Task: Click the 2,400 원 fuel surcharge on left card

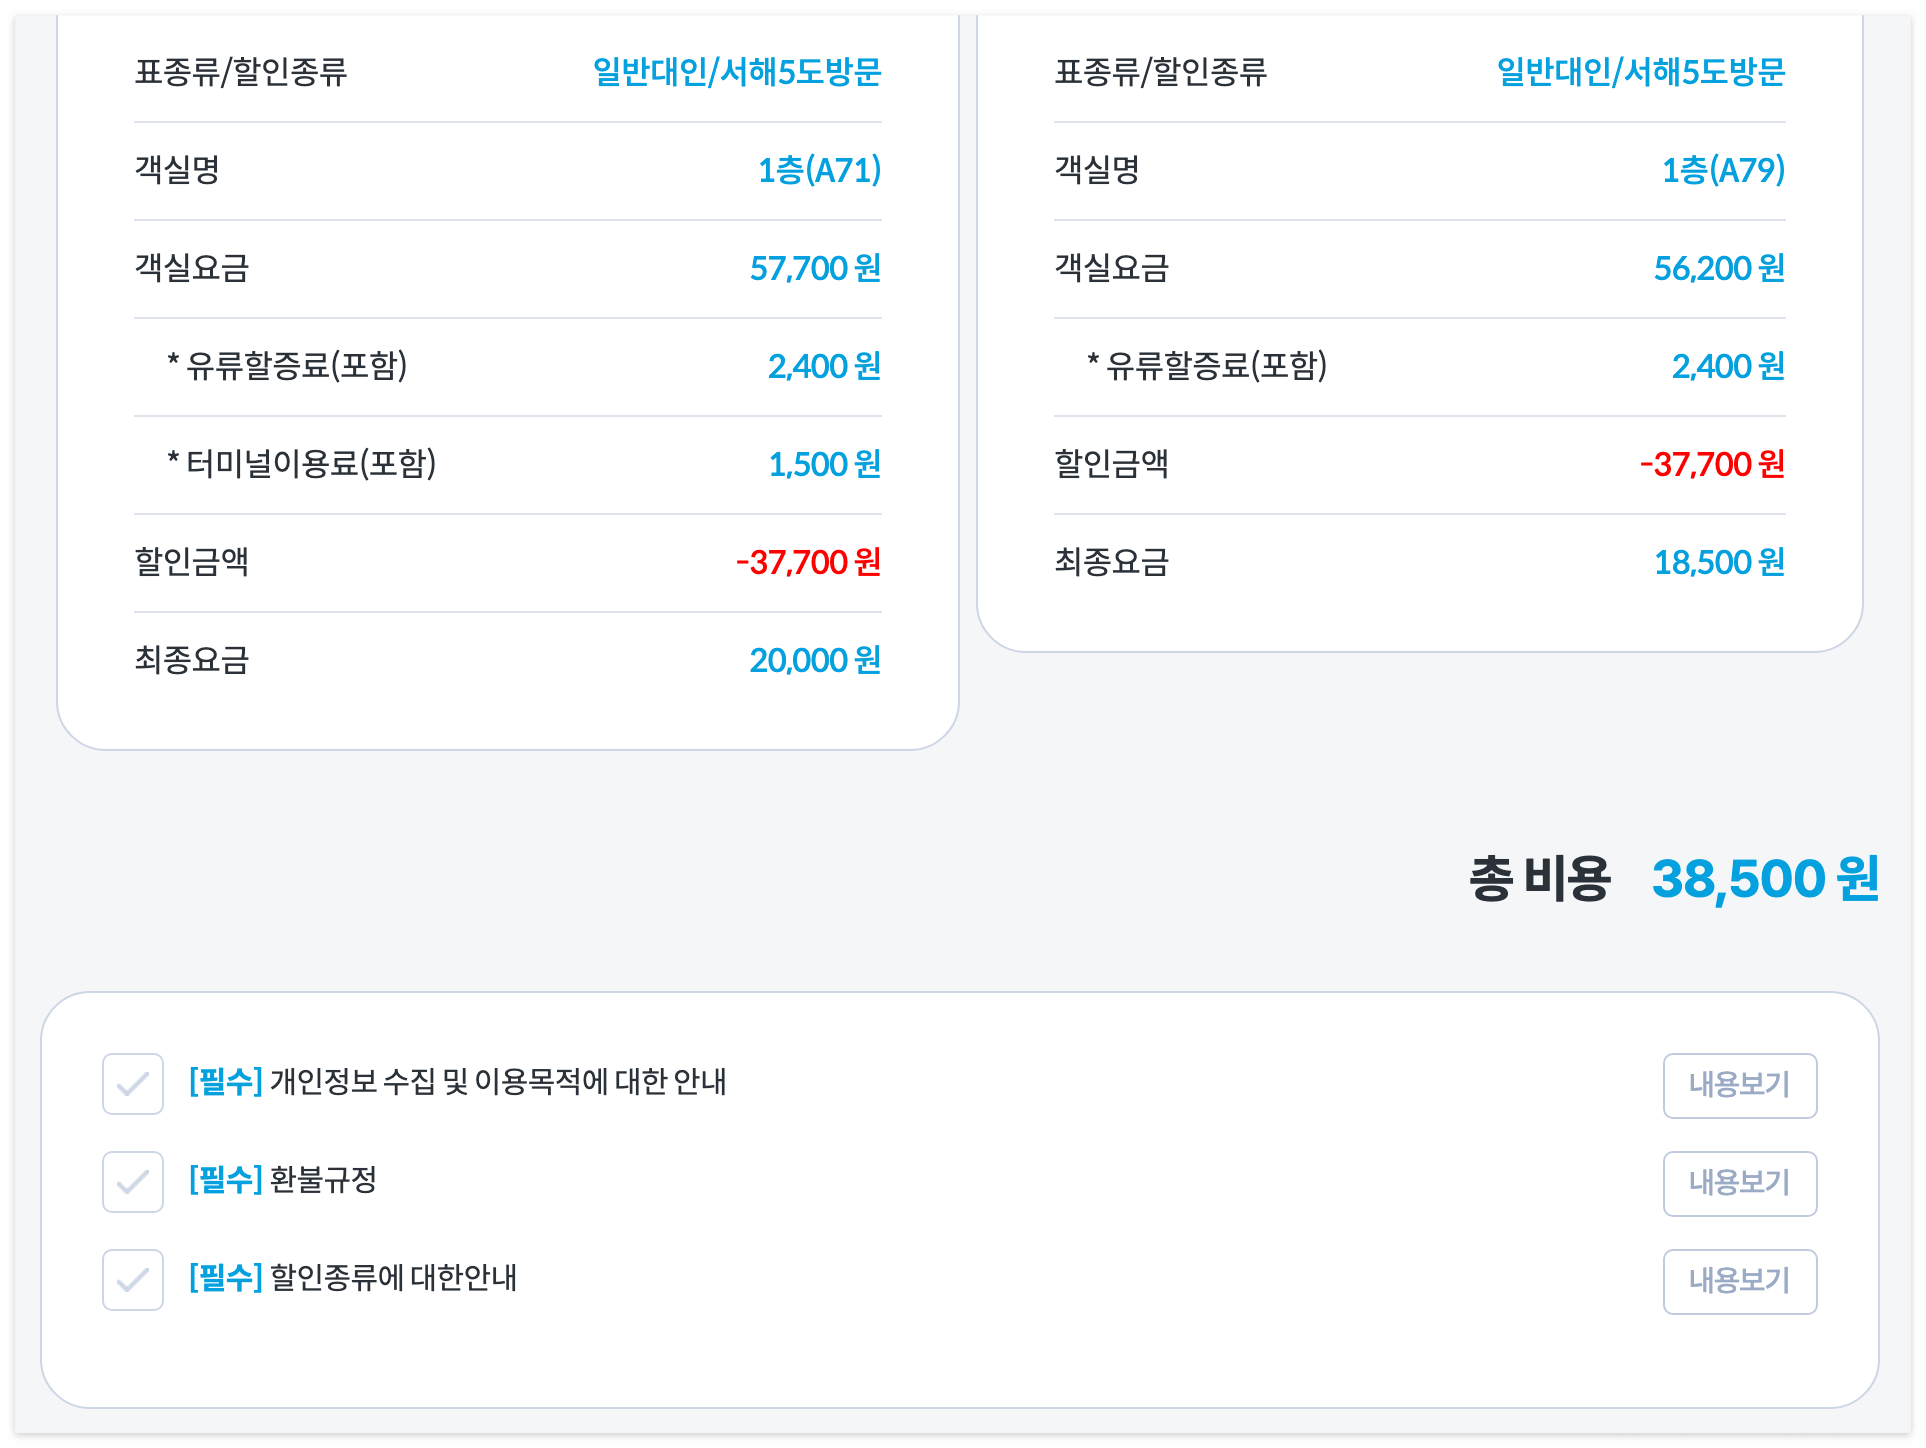Action: point(824,366)
